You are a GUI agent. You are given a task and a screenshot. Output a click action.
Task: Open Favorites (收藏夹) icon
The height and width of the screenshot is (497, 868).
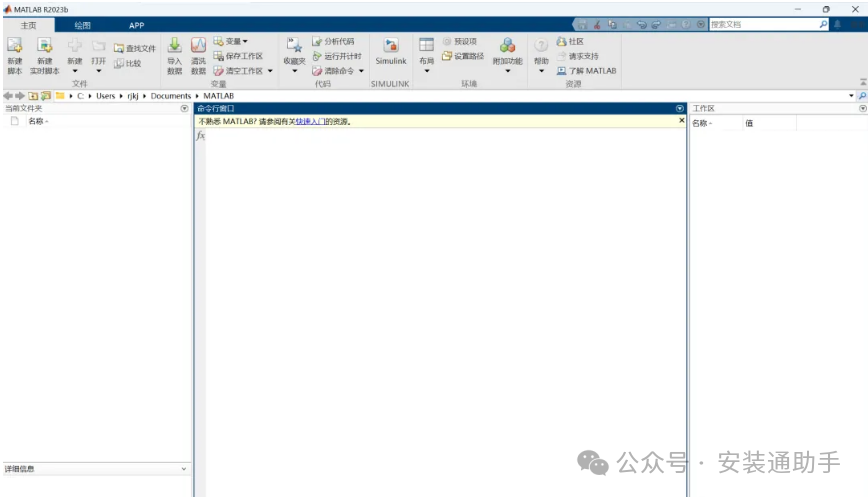pos(294,45)
